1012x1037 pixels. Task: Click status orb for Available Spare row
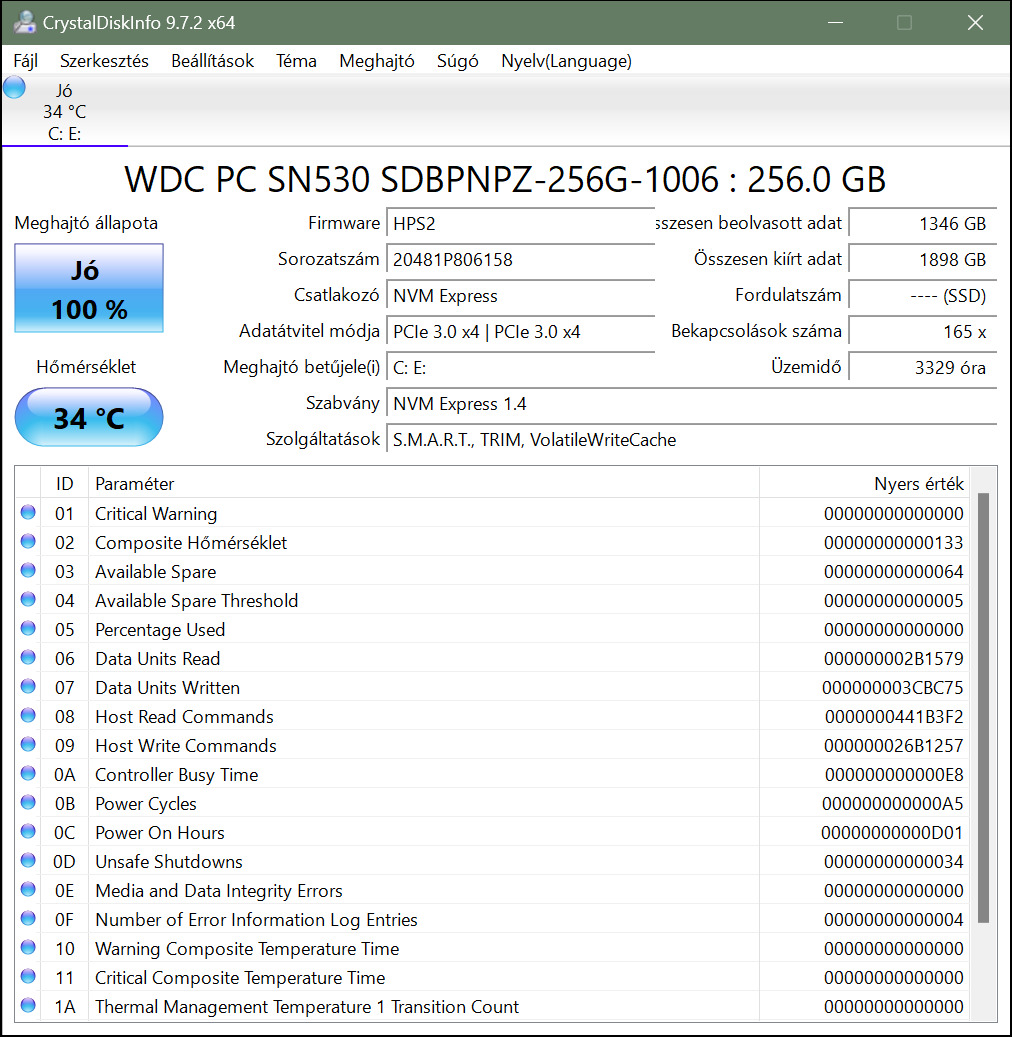[x=28, y=571]
